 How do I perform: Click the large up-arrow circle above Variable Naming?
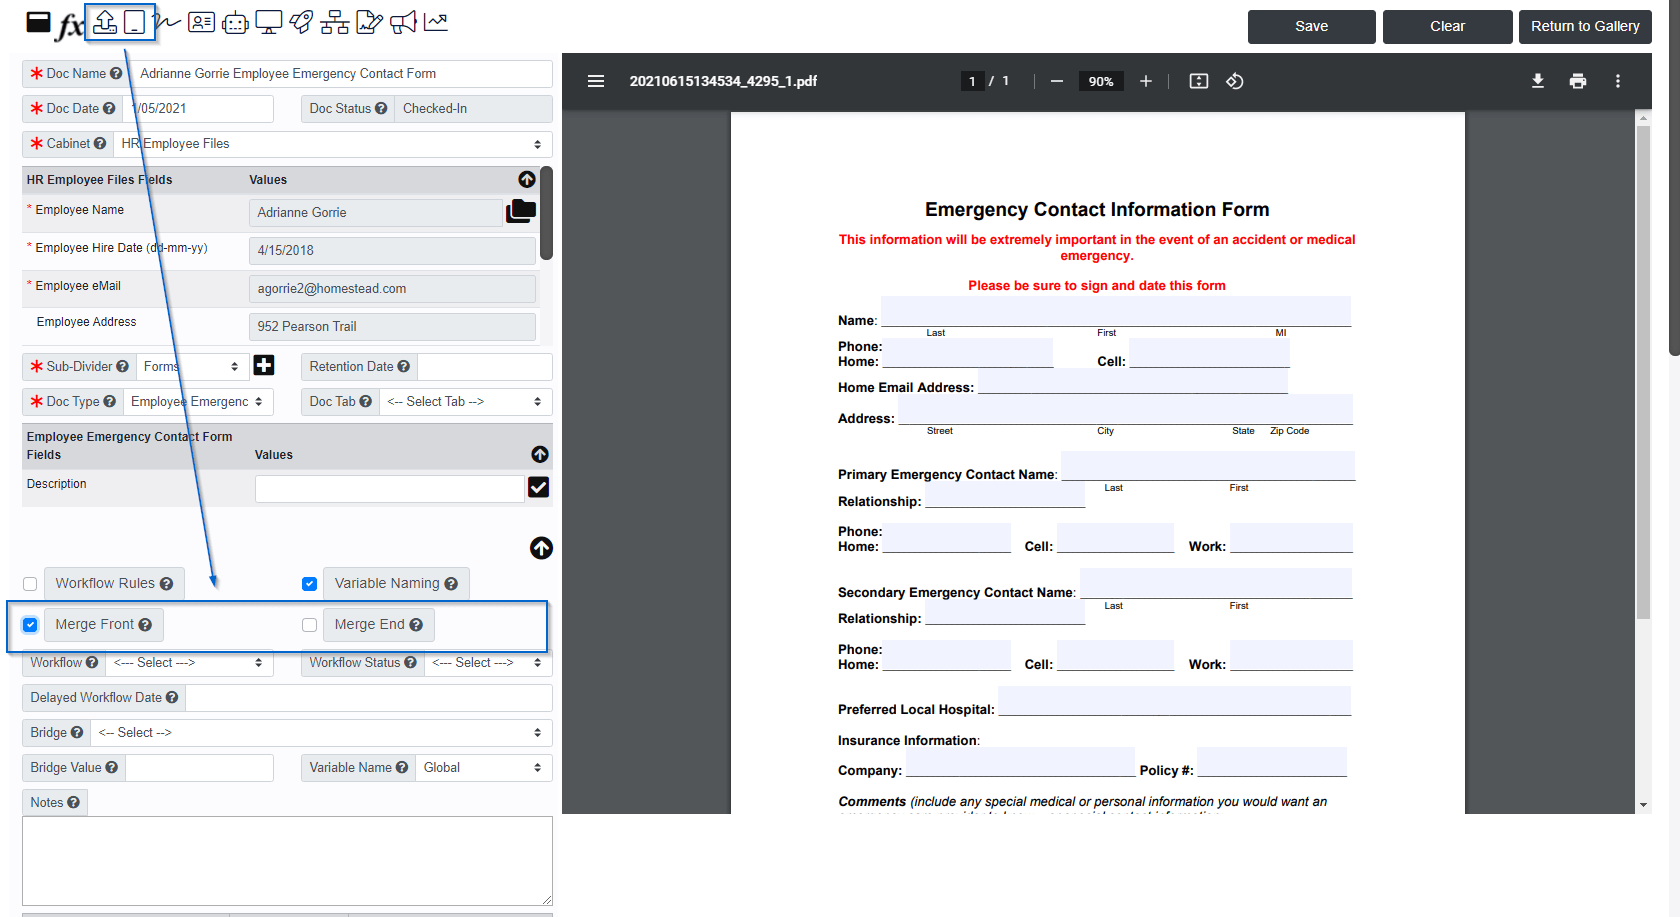[x=541, y=548]
